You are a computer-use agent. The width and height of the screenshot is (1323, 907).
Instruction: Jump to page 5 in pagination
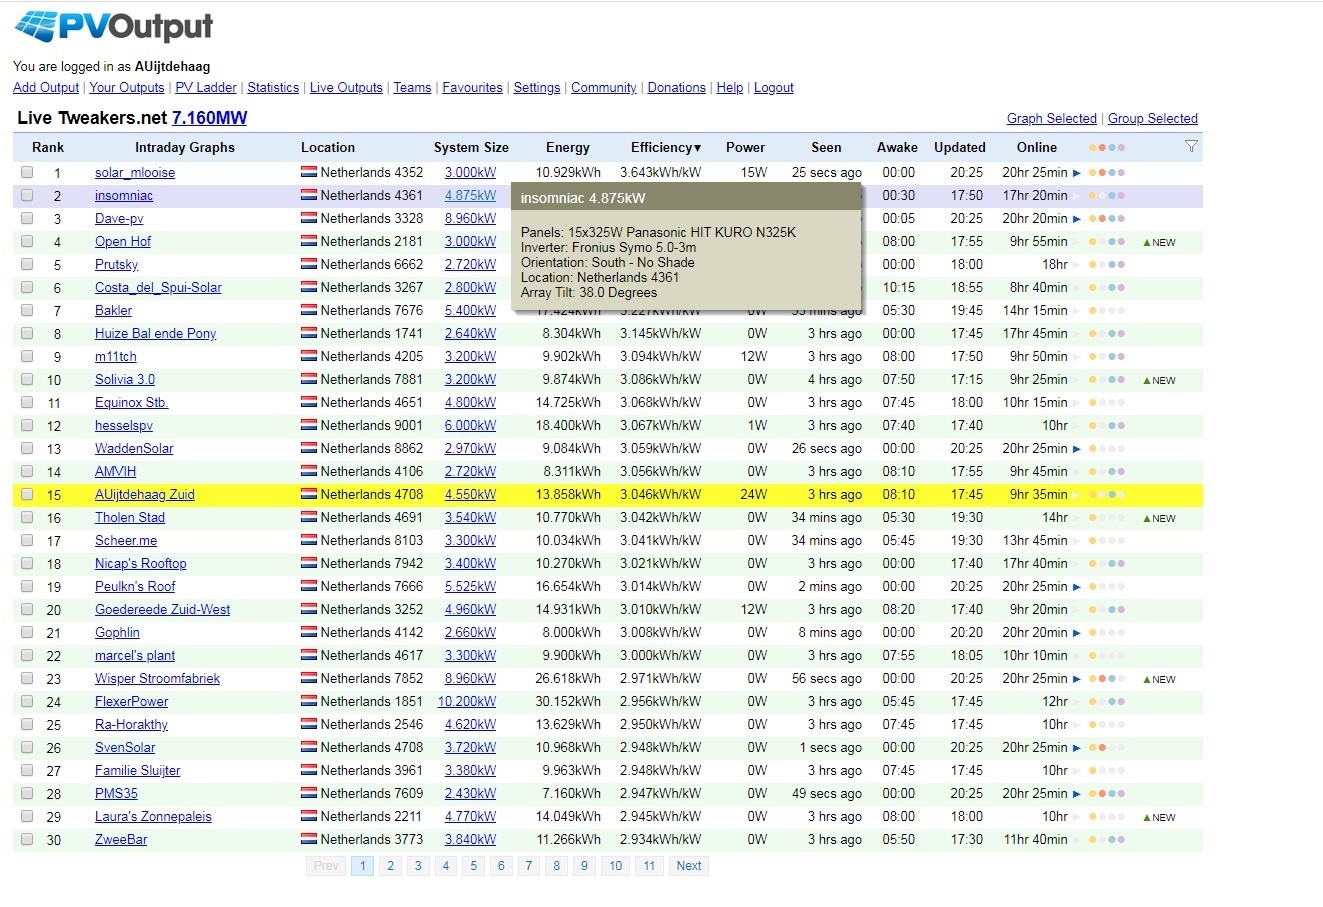pyautogui.click(x=474, y=866)
